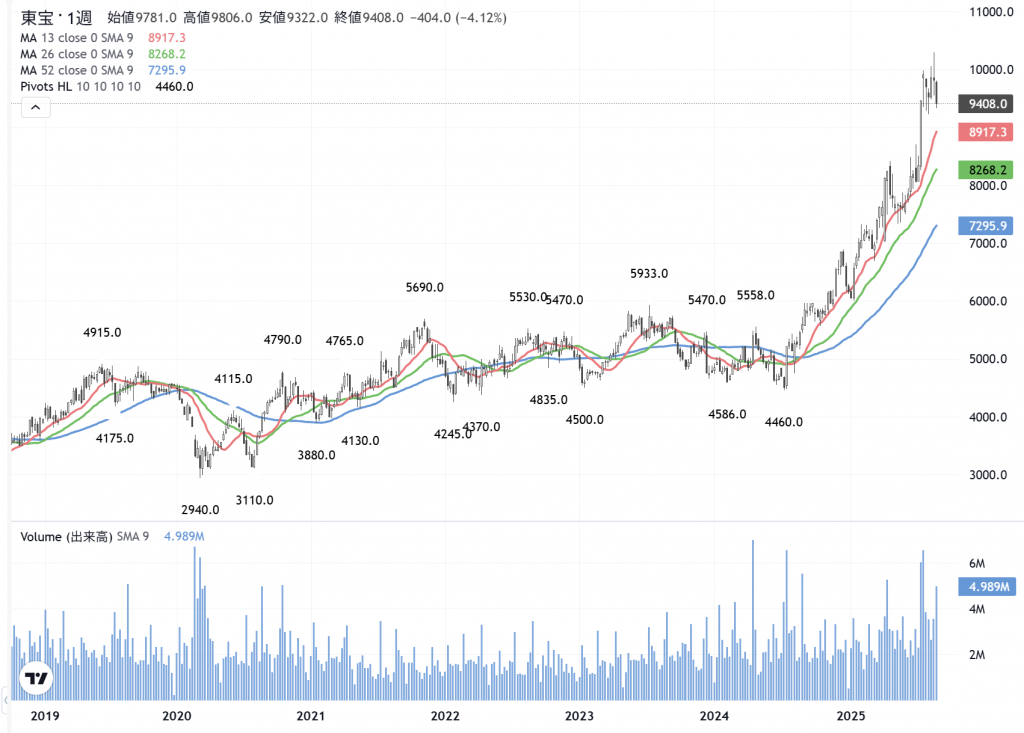
Task: Click the −404.0 (−4.12%) change value
Action: pos(458,18)
